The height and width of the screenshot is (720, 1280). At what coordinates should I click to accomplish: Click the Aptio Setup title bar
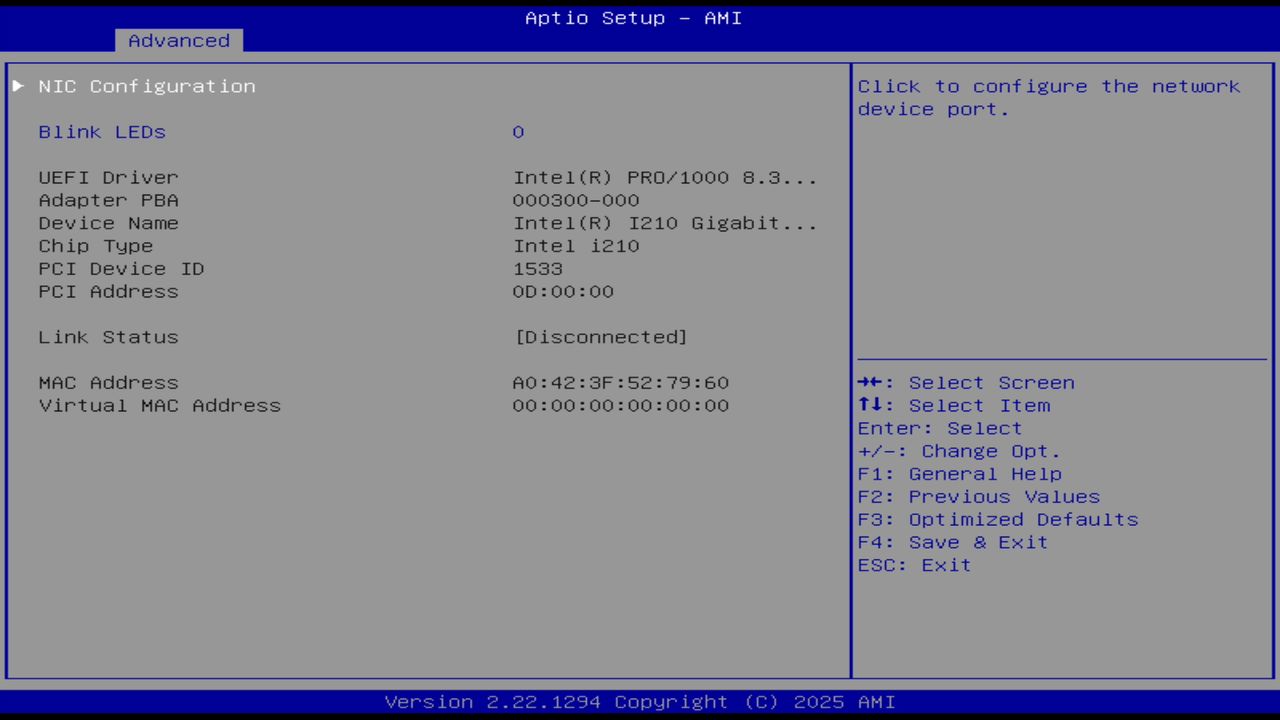pyautogui.click(x=633, y=17)
